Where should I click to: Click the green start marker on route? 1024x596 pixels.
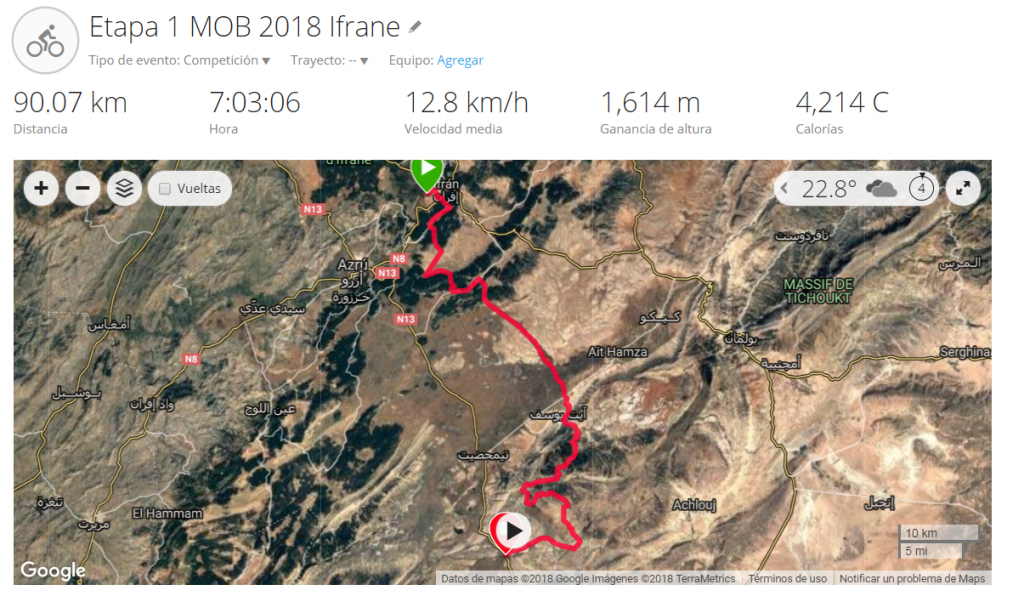tap(427, 174)
